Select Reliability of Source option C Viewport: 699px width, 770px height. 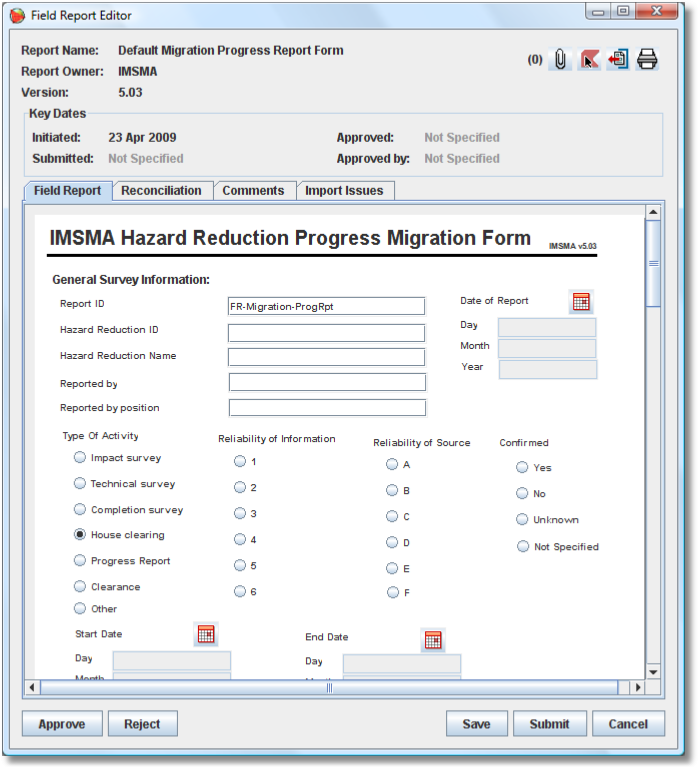point(392,517)
